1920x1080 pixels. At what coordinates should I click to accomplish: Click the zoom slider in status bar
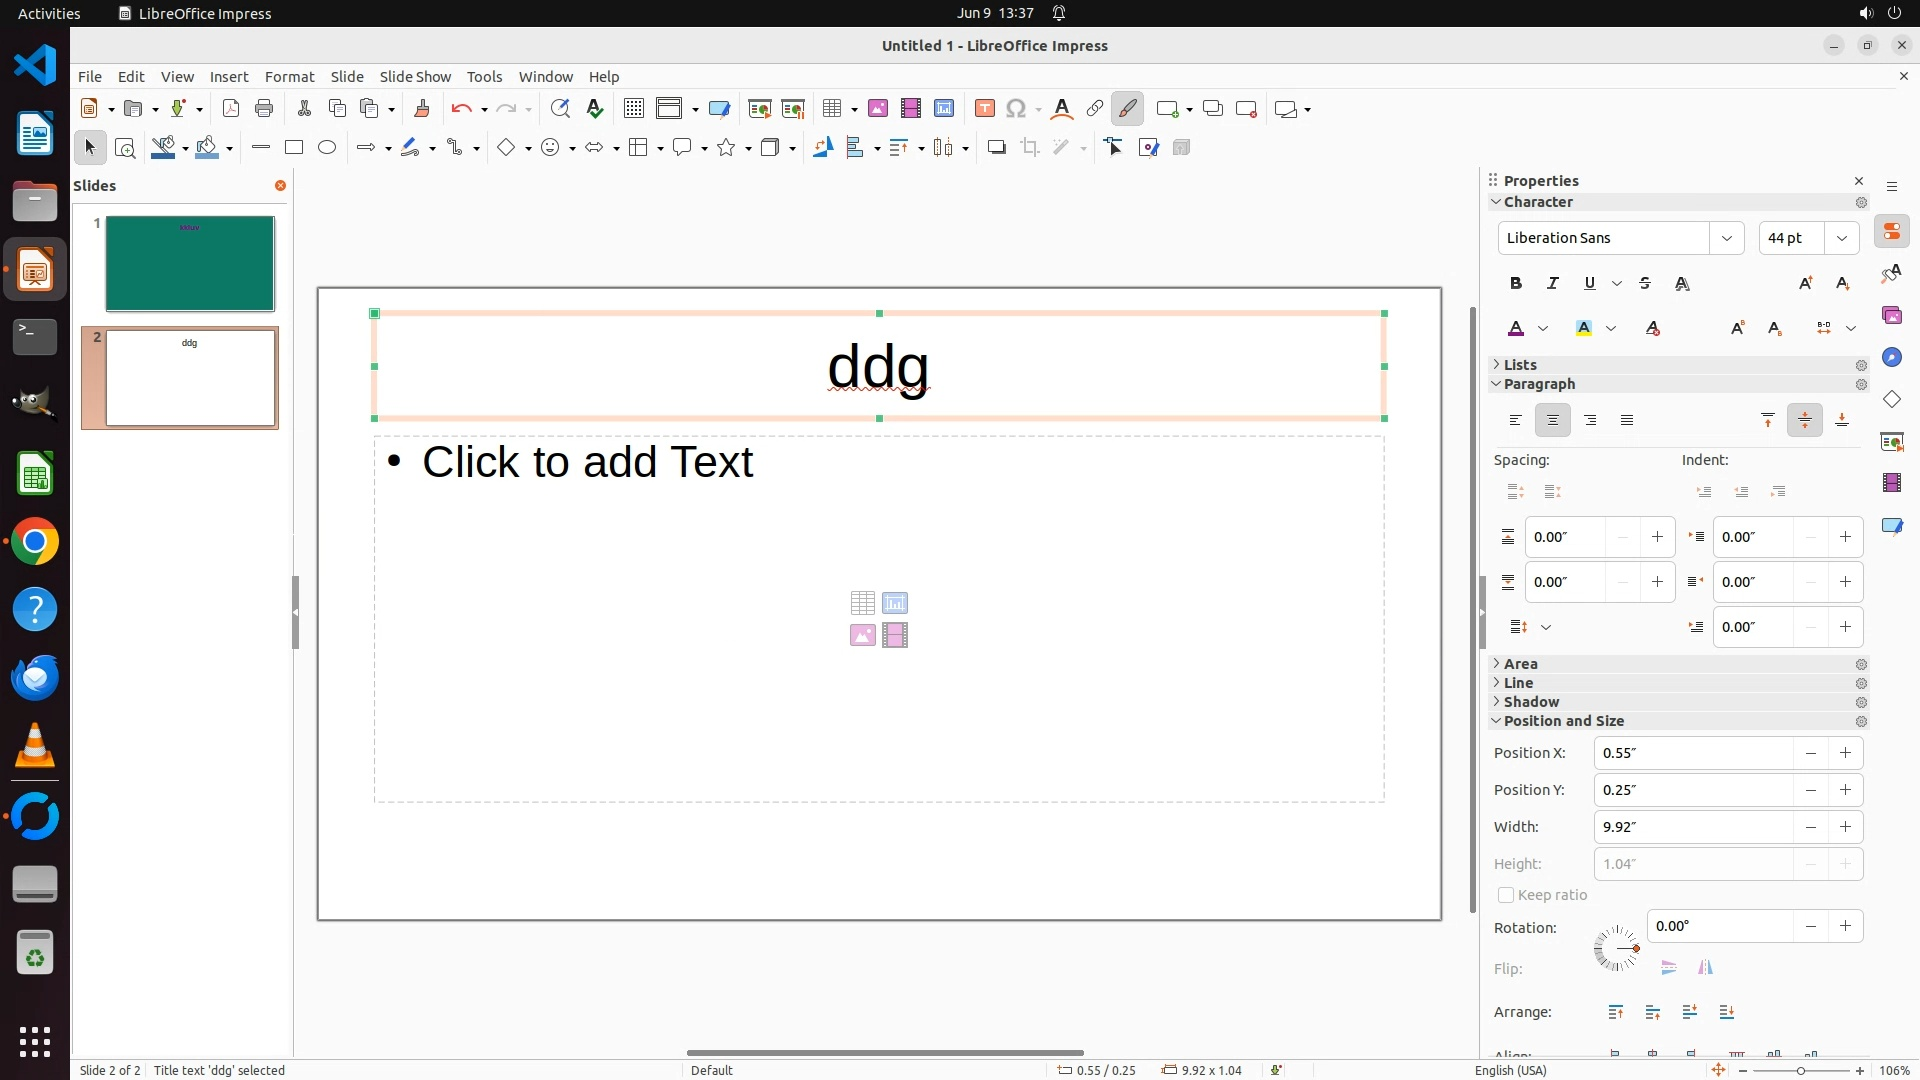click(1801, 1070)
